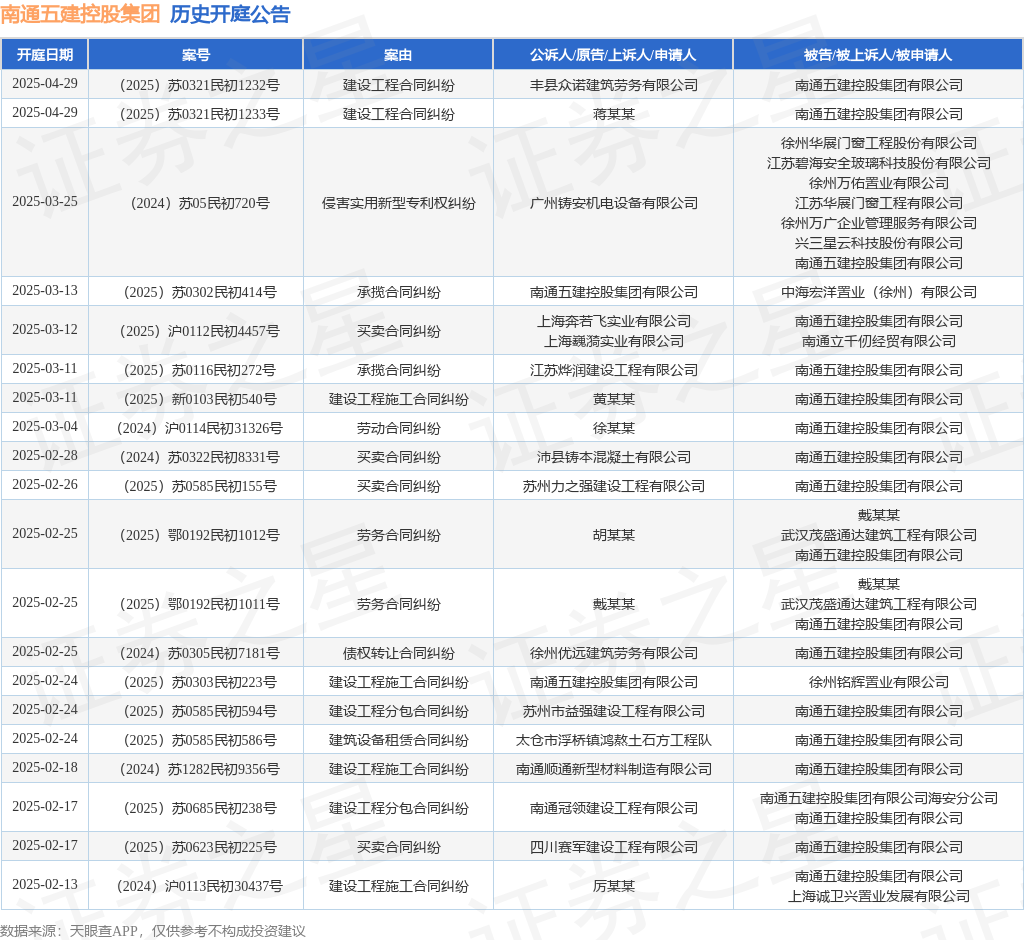Select case number (2025)苏0623民初225号
Image resolution: width=1024 pixels, height=940 pixels.
196,847
